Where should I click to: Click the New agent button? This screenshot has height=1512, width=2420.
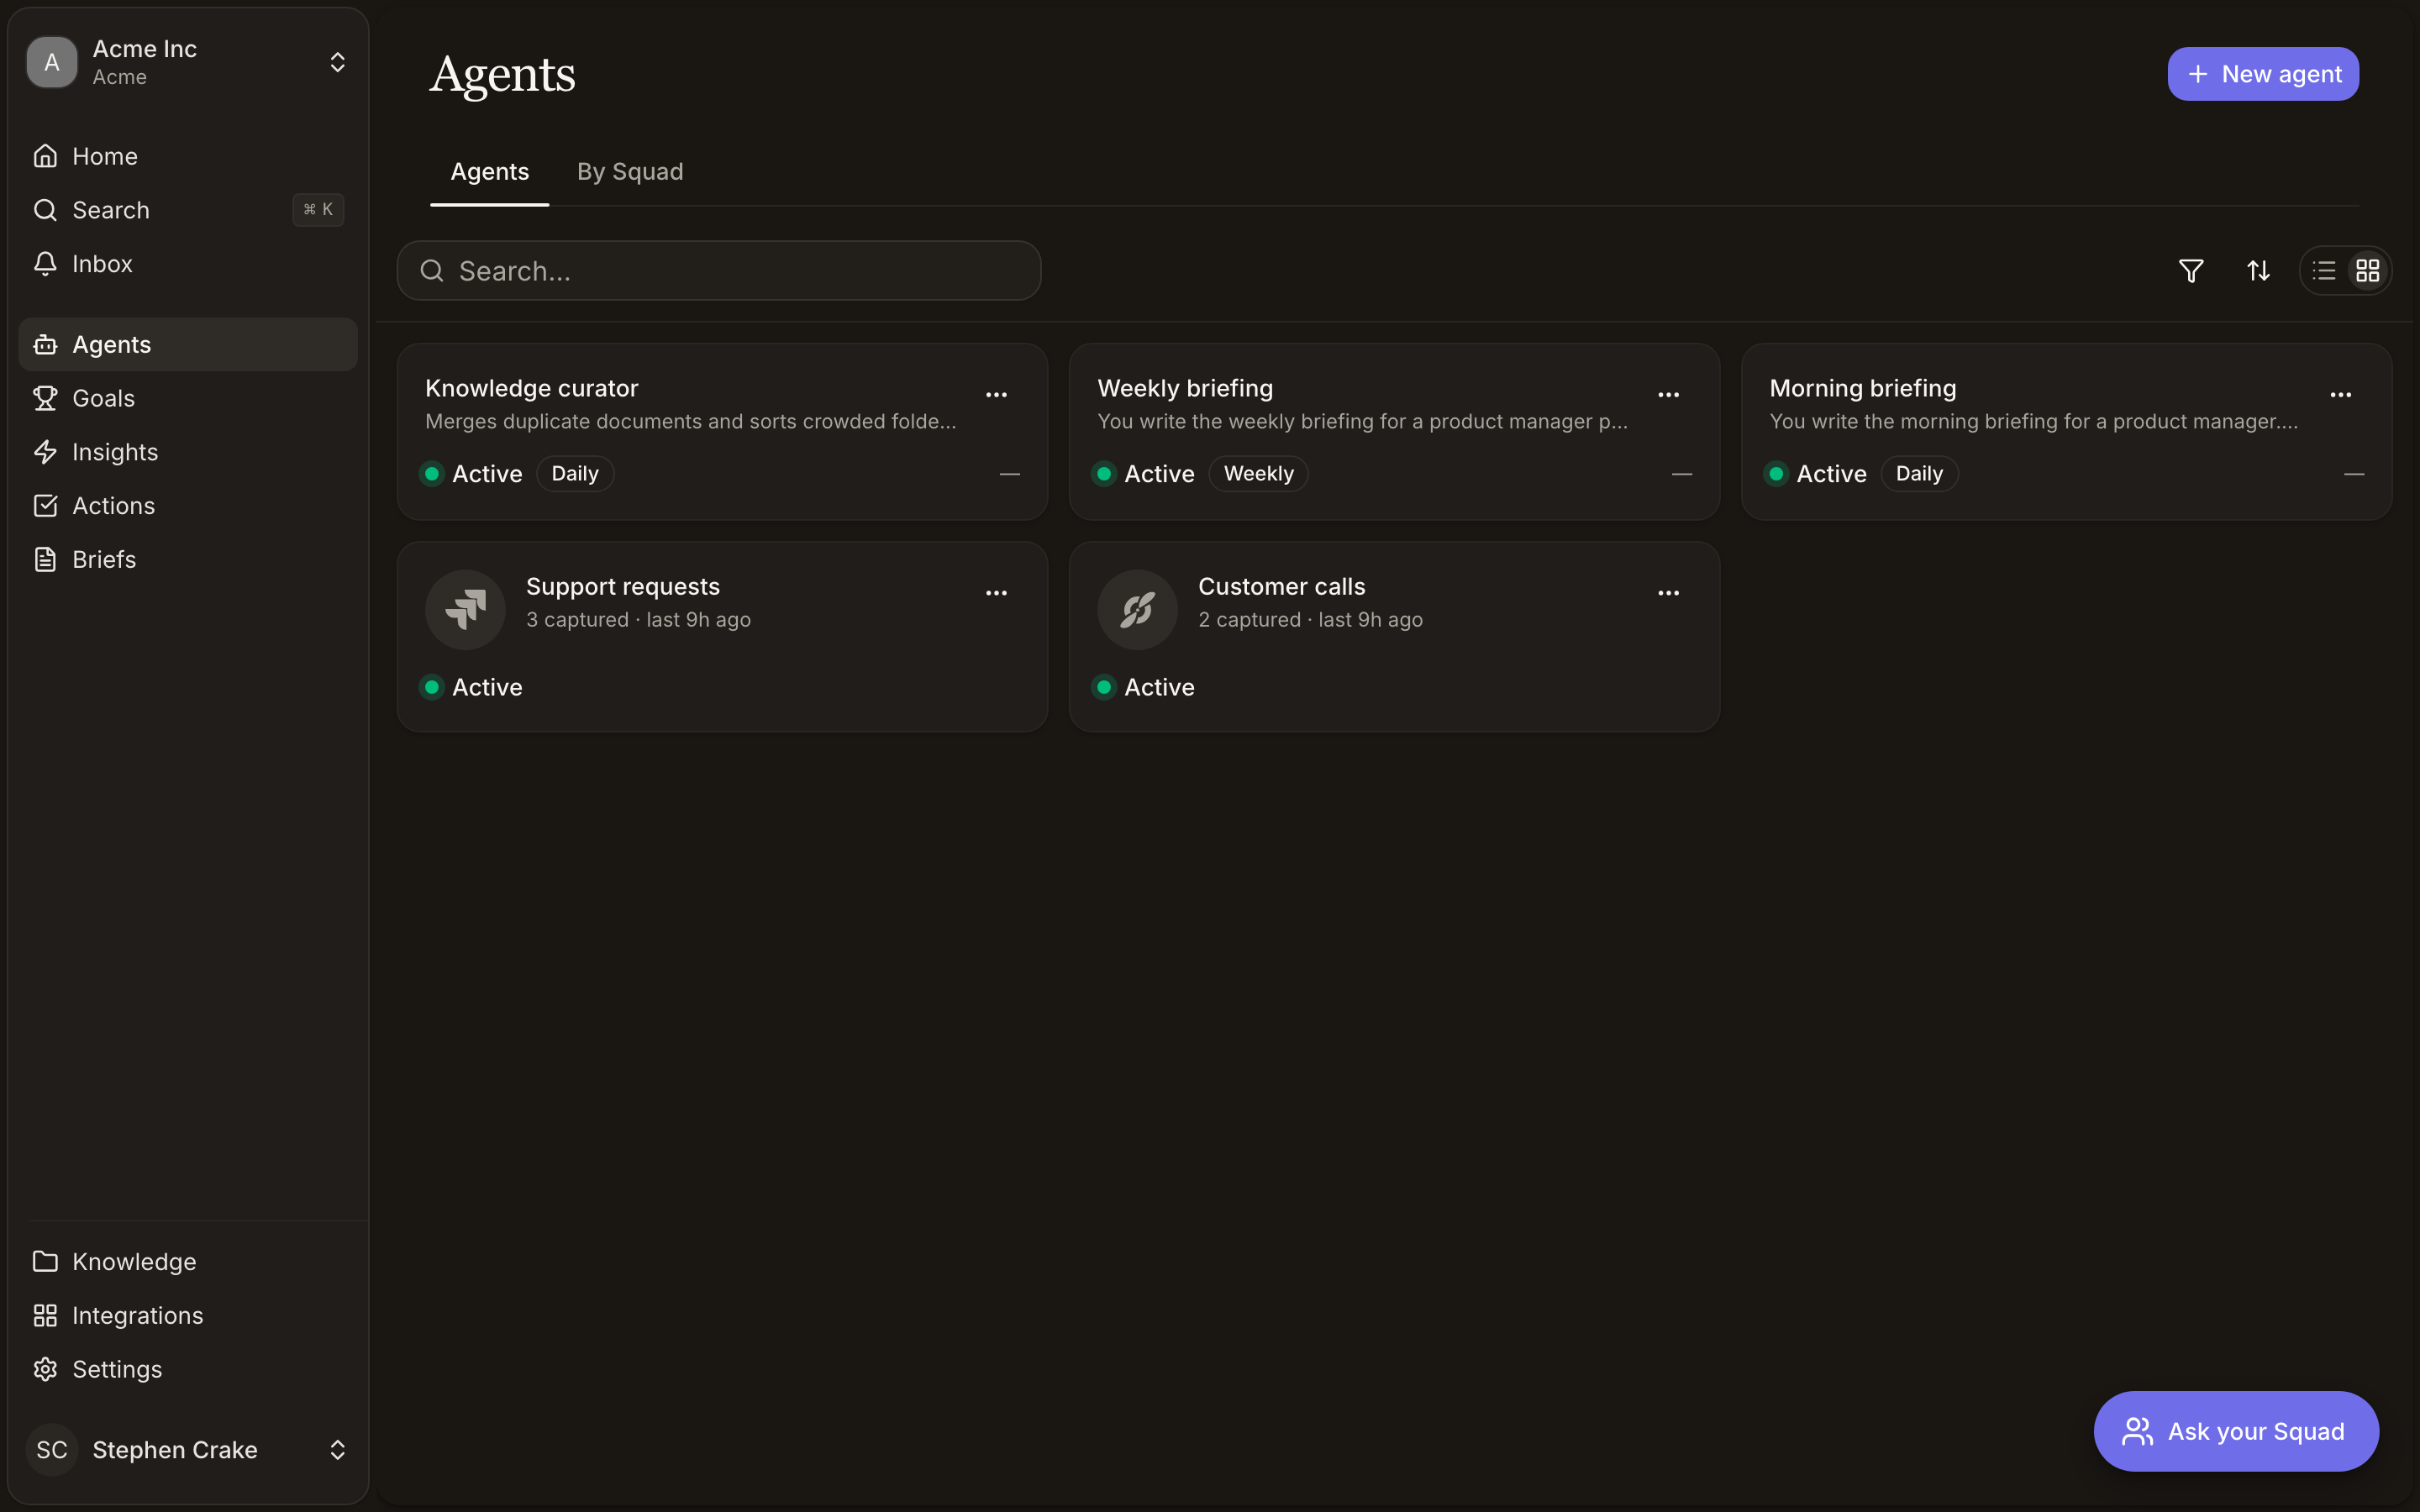2263,74
